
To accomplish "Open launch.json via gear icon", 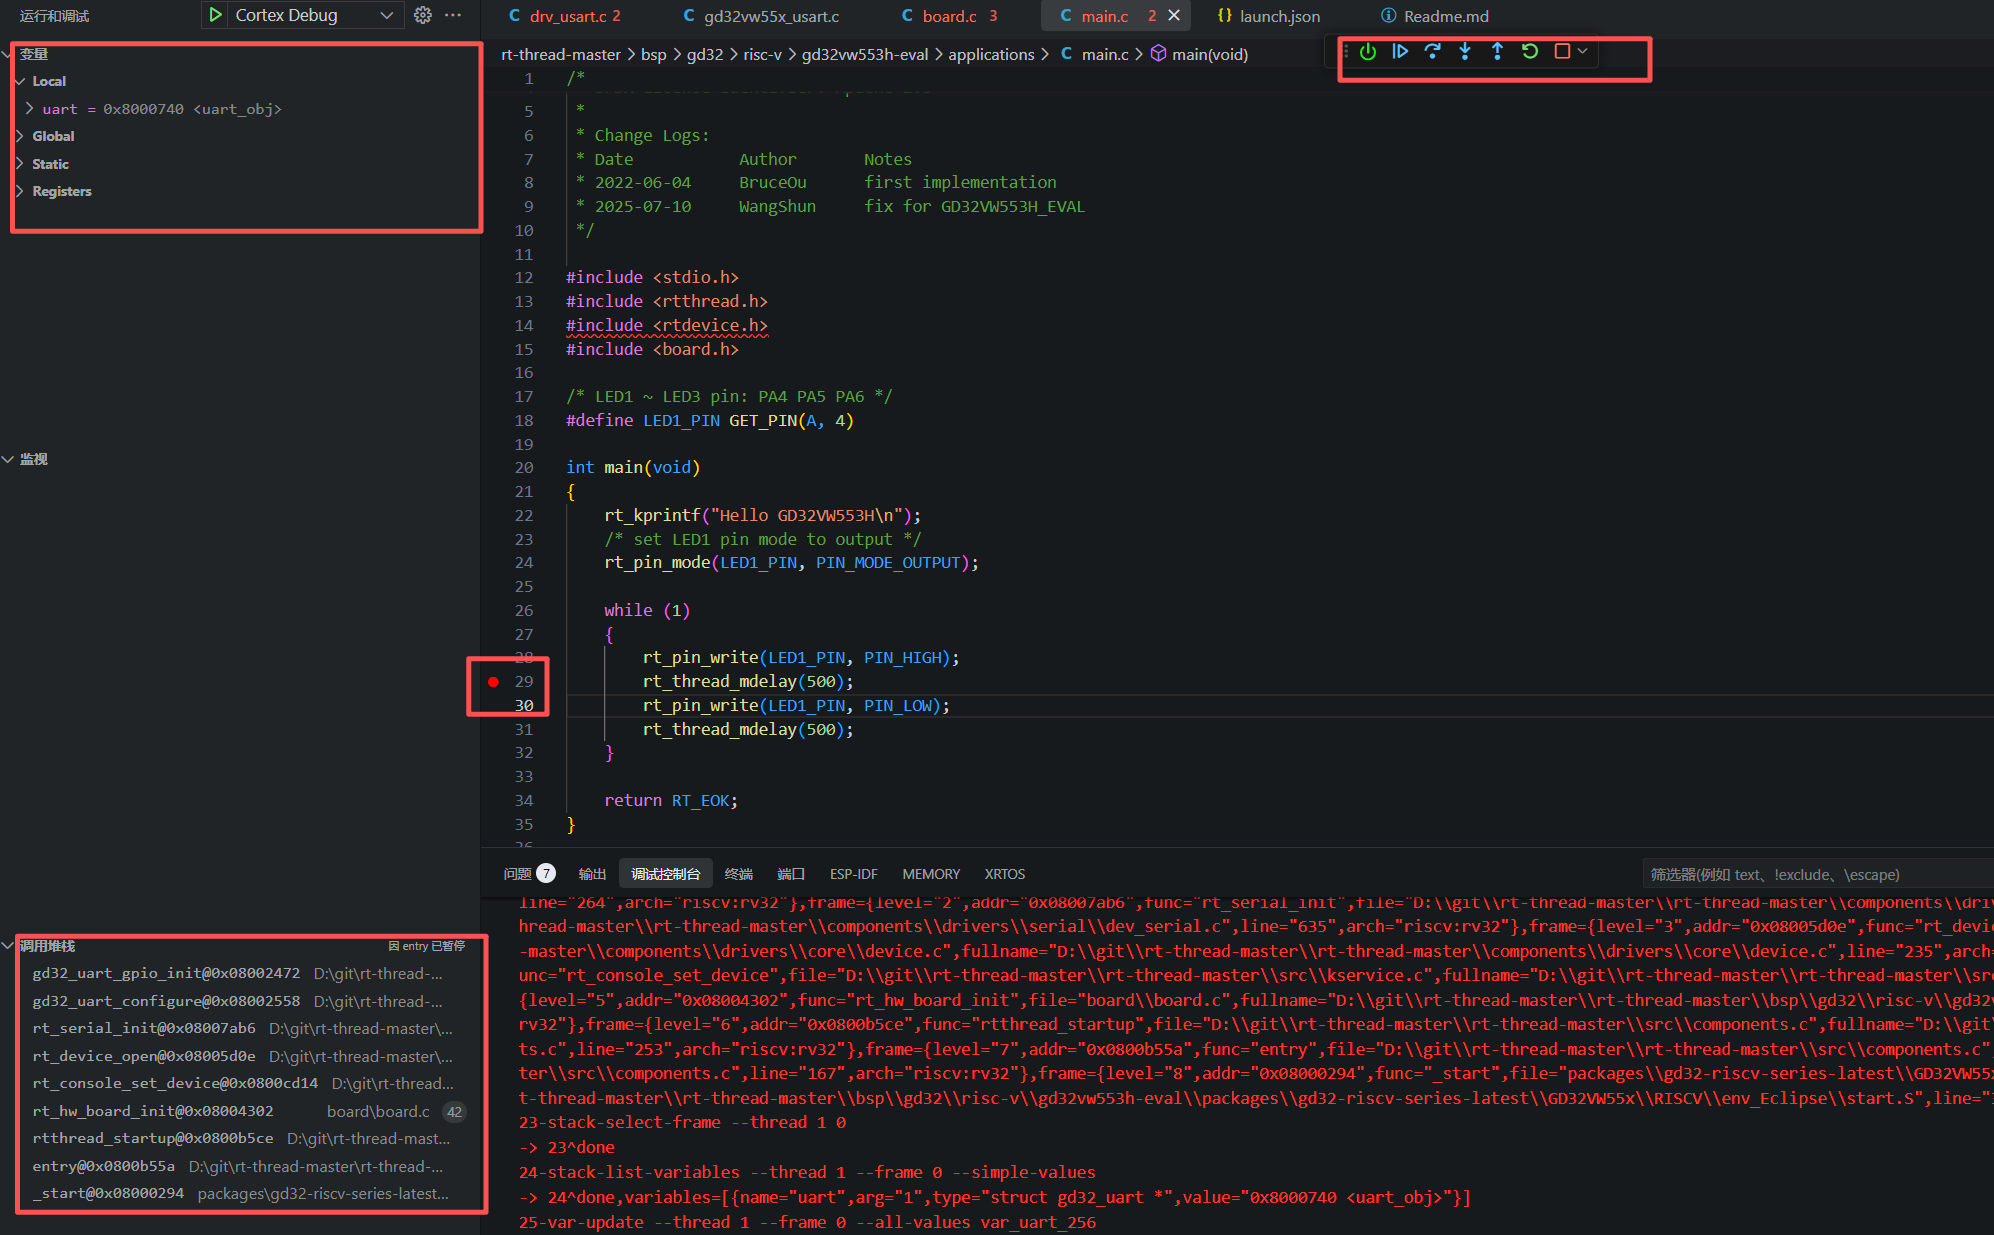I will (x=423, y=15).
